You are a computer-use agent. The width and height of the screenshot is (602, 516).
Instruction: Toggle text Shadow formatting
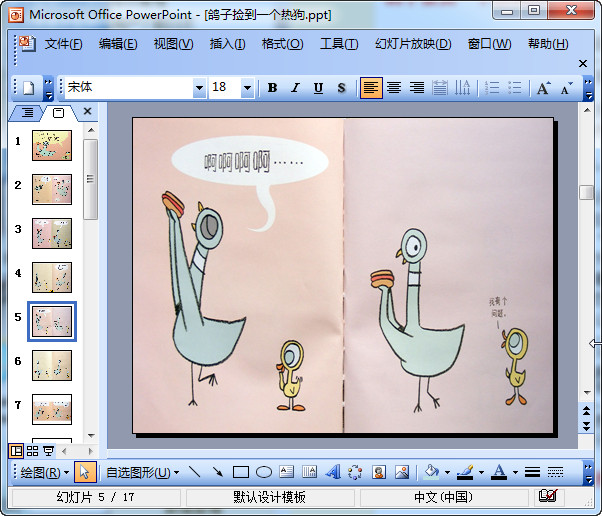(341, 88)
